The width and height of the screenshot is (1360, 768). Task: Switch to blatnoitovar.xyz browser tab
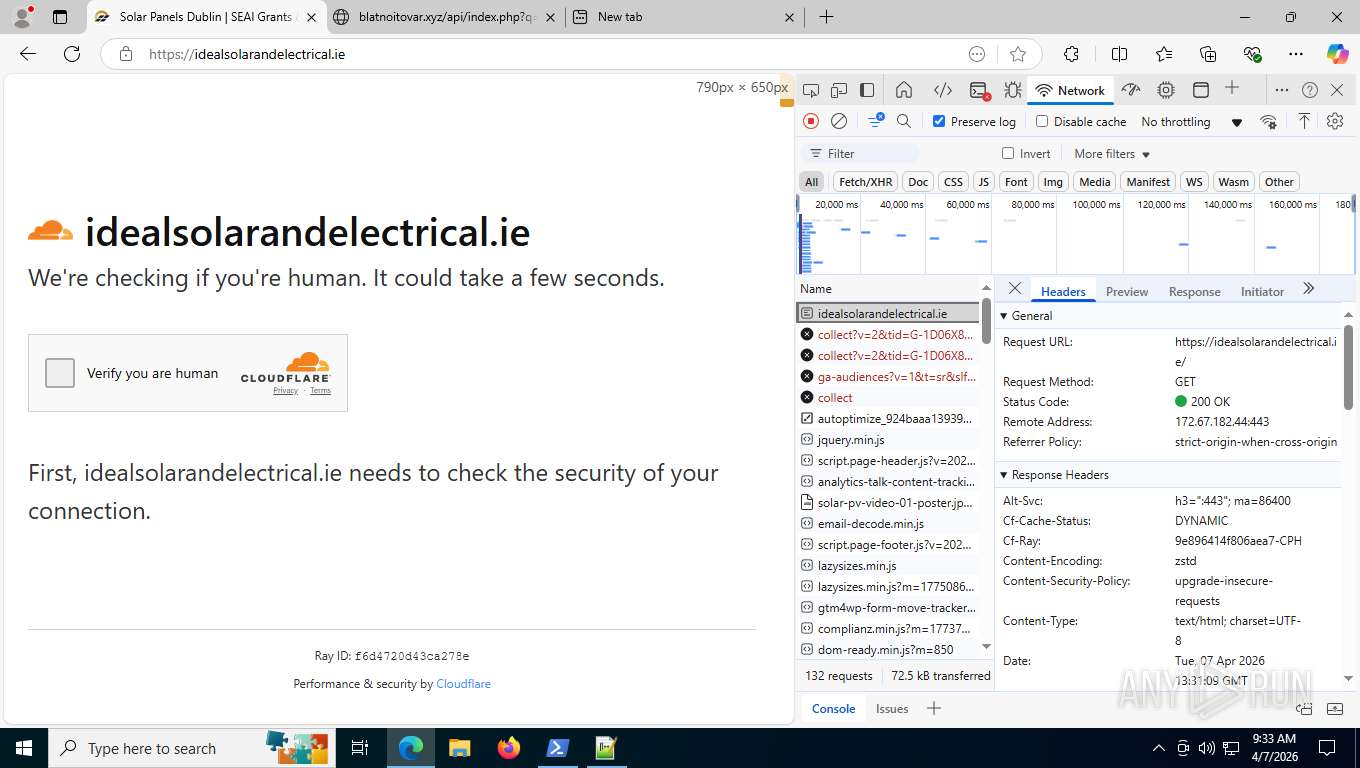pyautogui.click(x=444, y=17)
